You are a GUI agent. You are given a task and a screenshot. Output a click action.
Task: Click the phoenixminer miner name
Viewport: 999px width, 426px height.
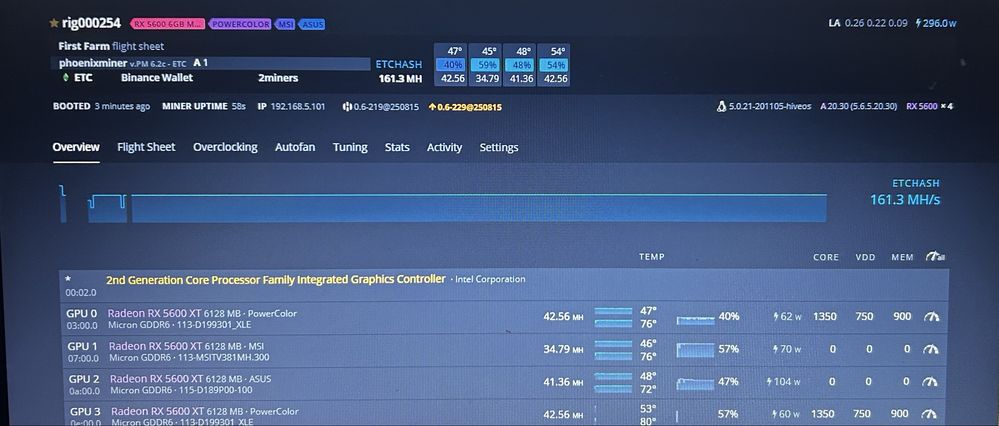[x=93, y=63]
